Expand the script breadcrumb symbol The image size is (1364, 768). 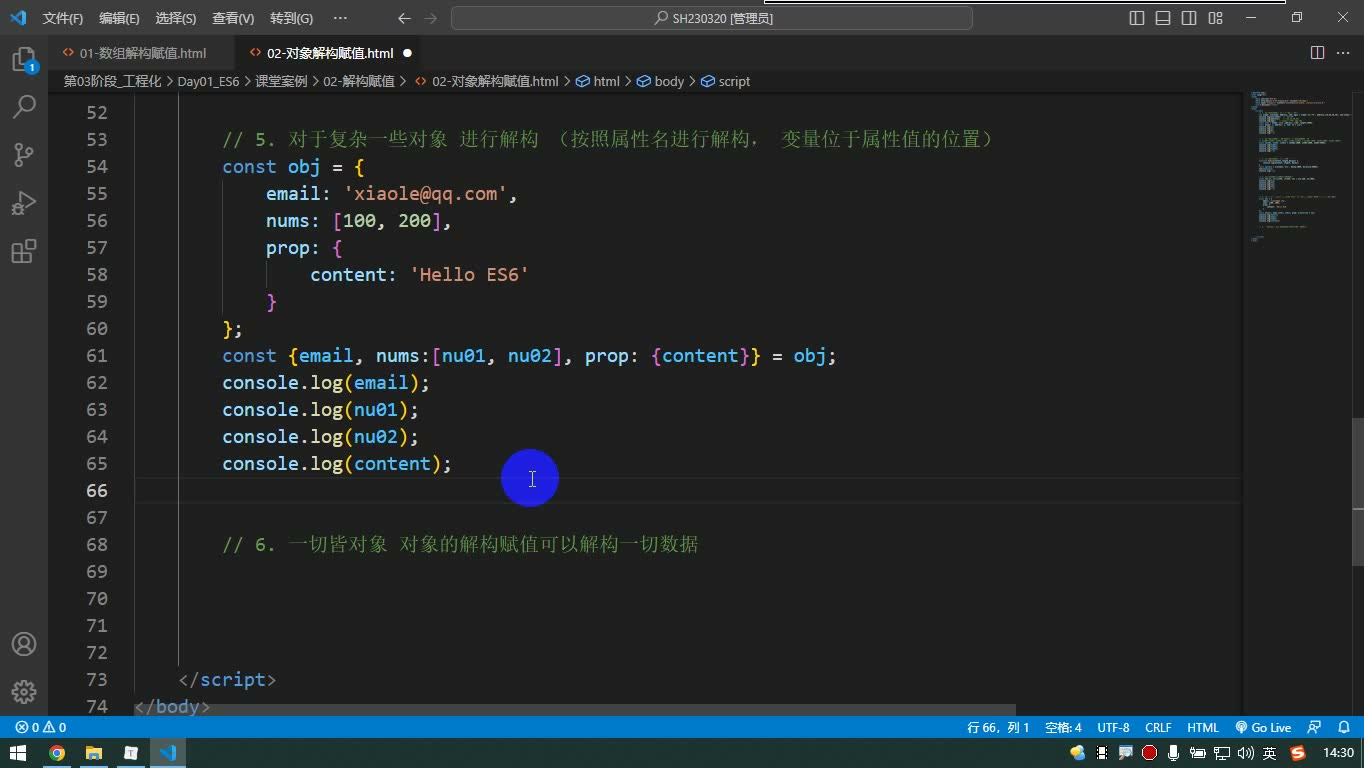[x=726, y=81]
